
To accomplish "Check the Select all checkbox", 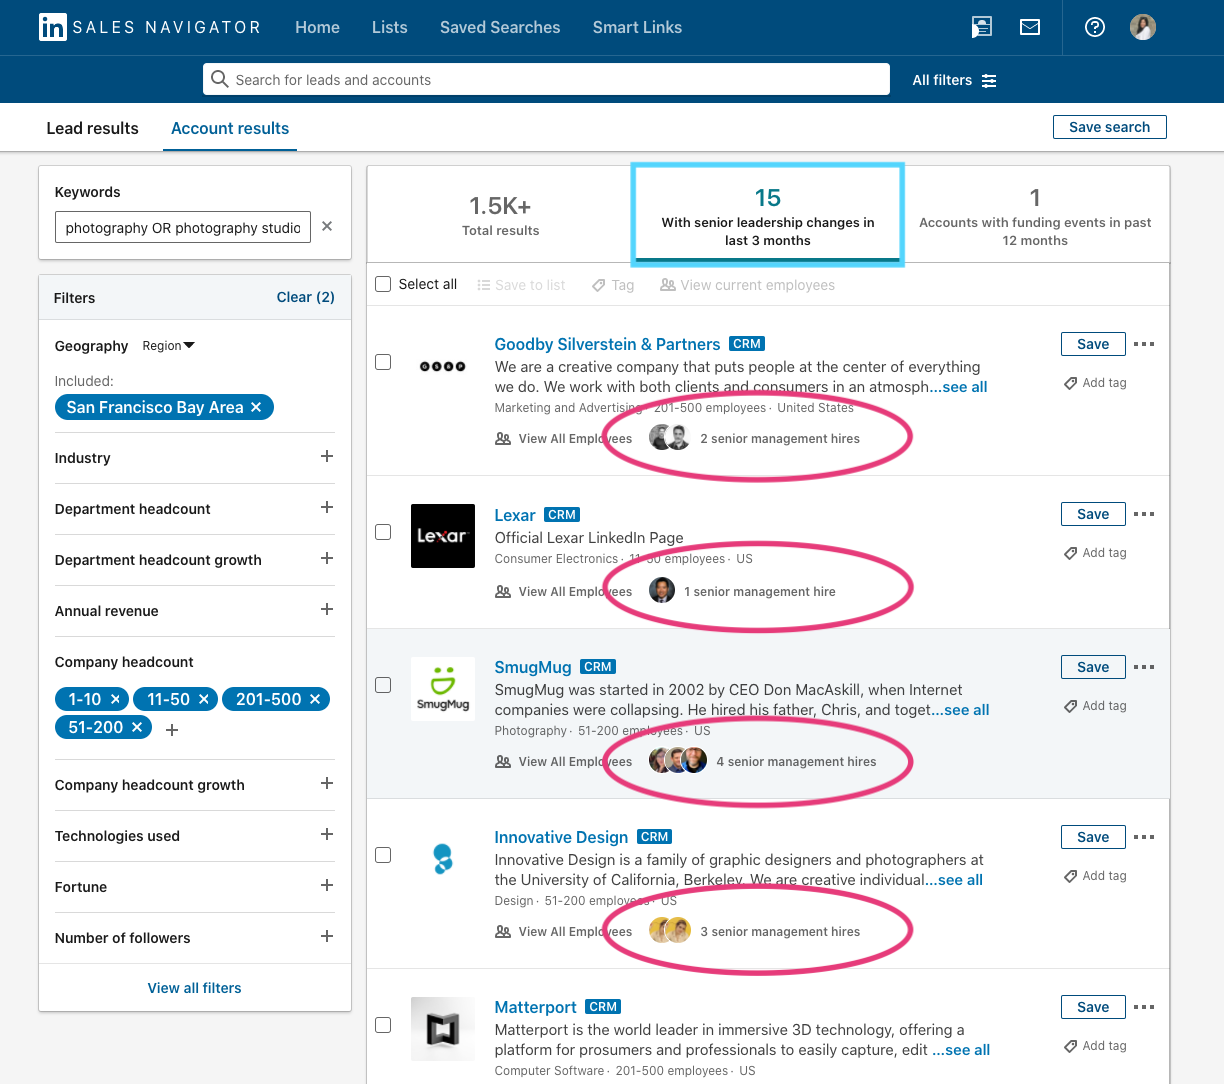I will click(383, 284).
